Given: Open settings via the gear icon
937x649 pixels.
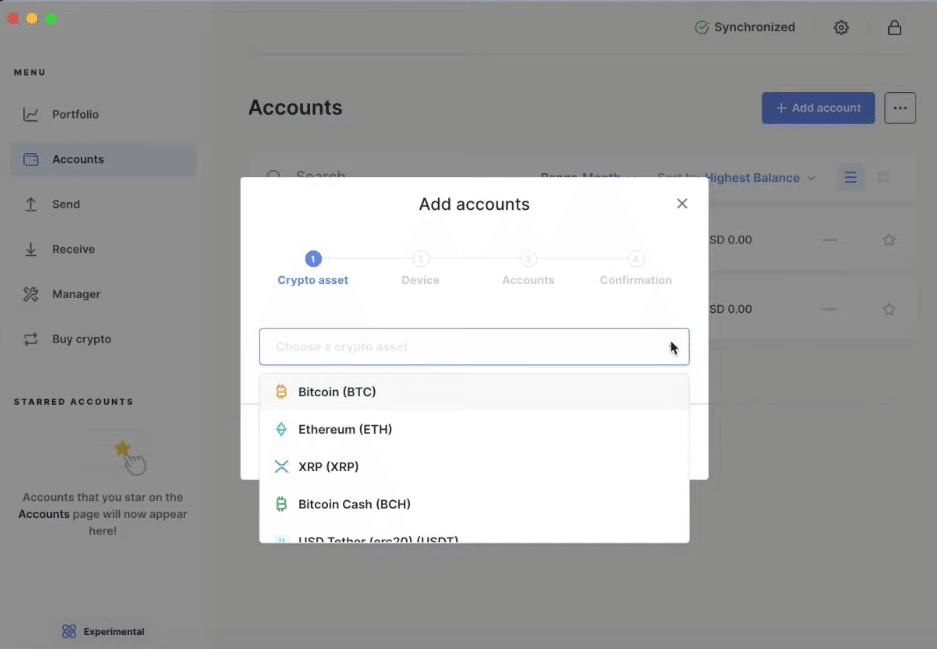Looking at the screenshot, I should tap(841, 27).
